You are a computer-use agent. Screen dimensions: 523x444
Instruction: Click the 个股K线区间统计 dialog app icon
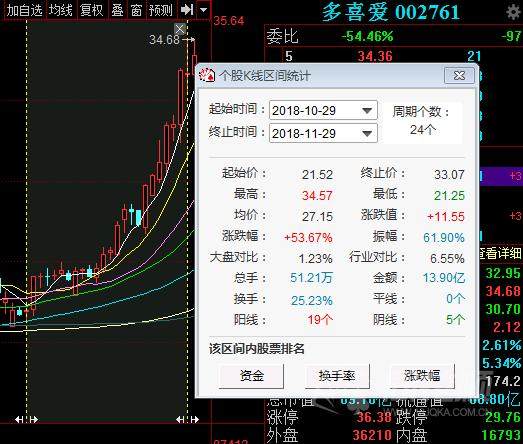click(207, 75)
